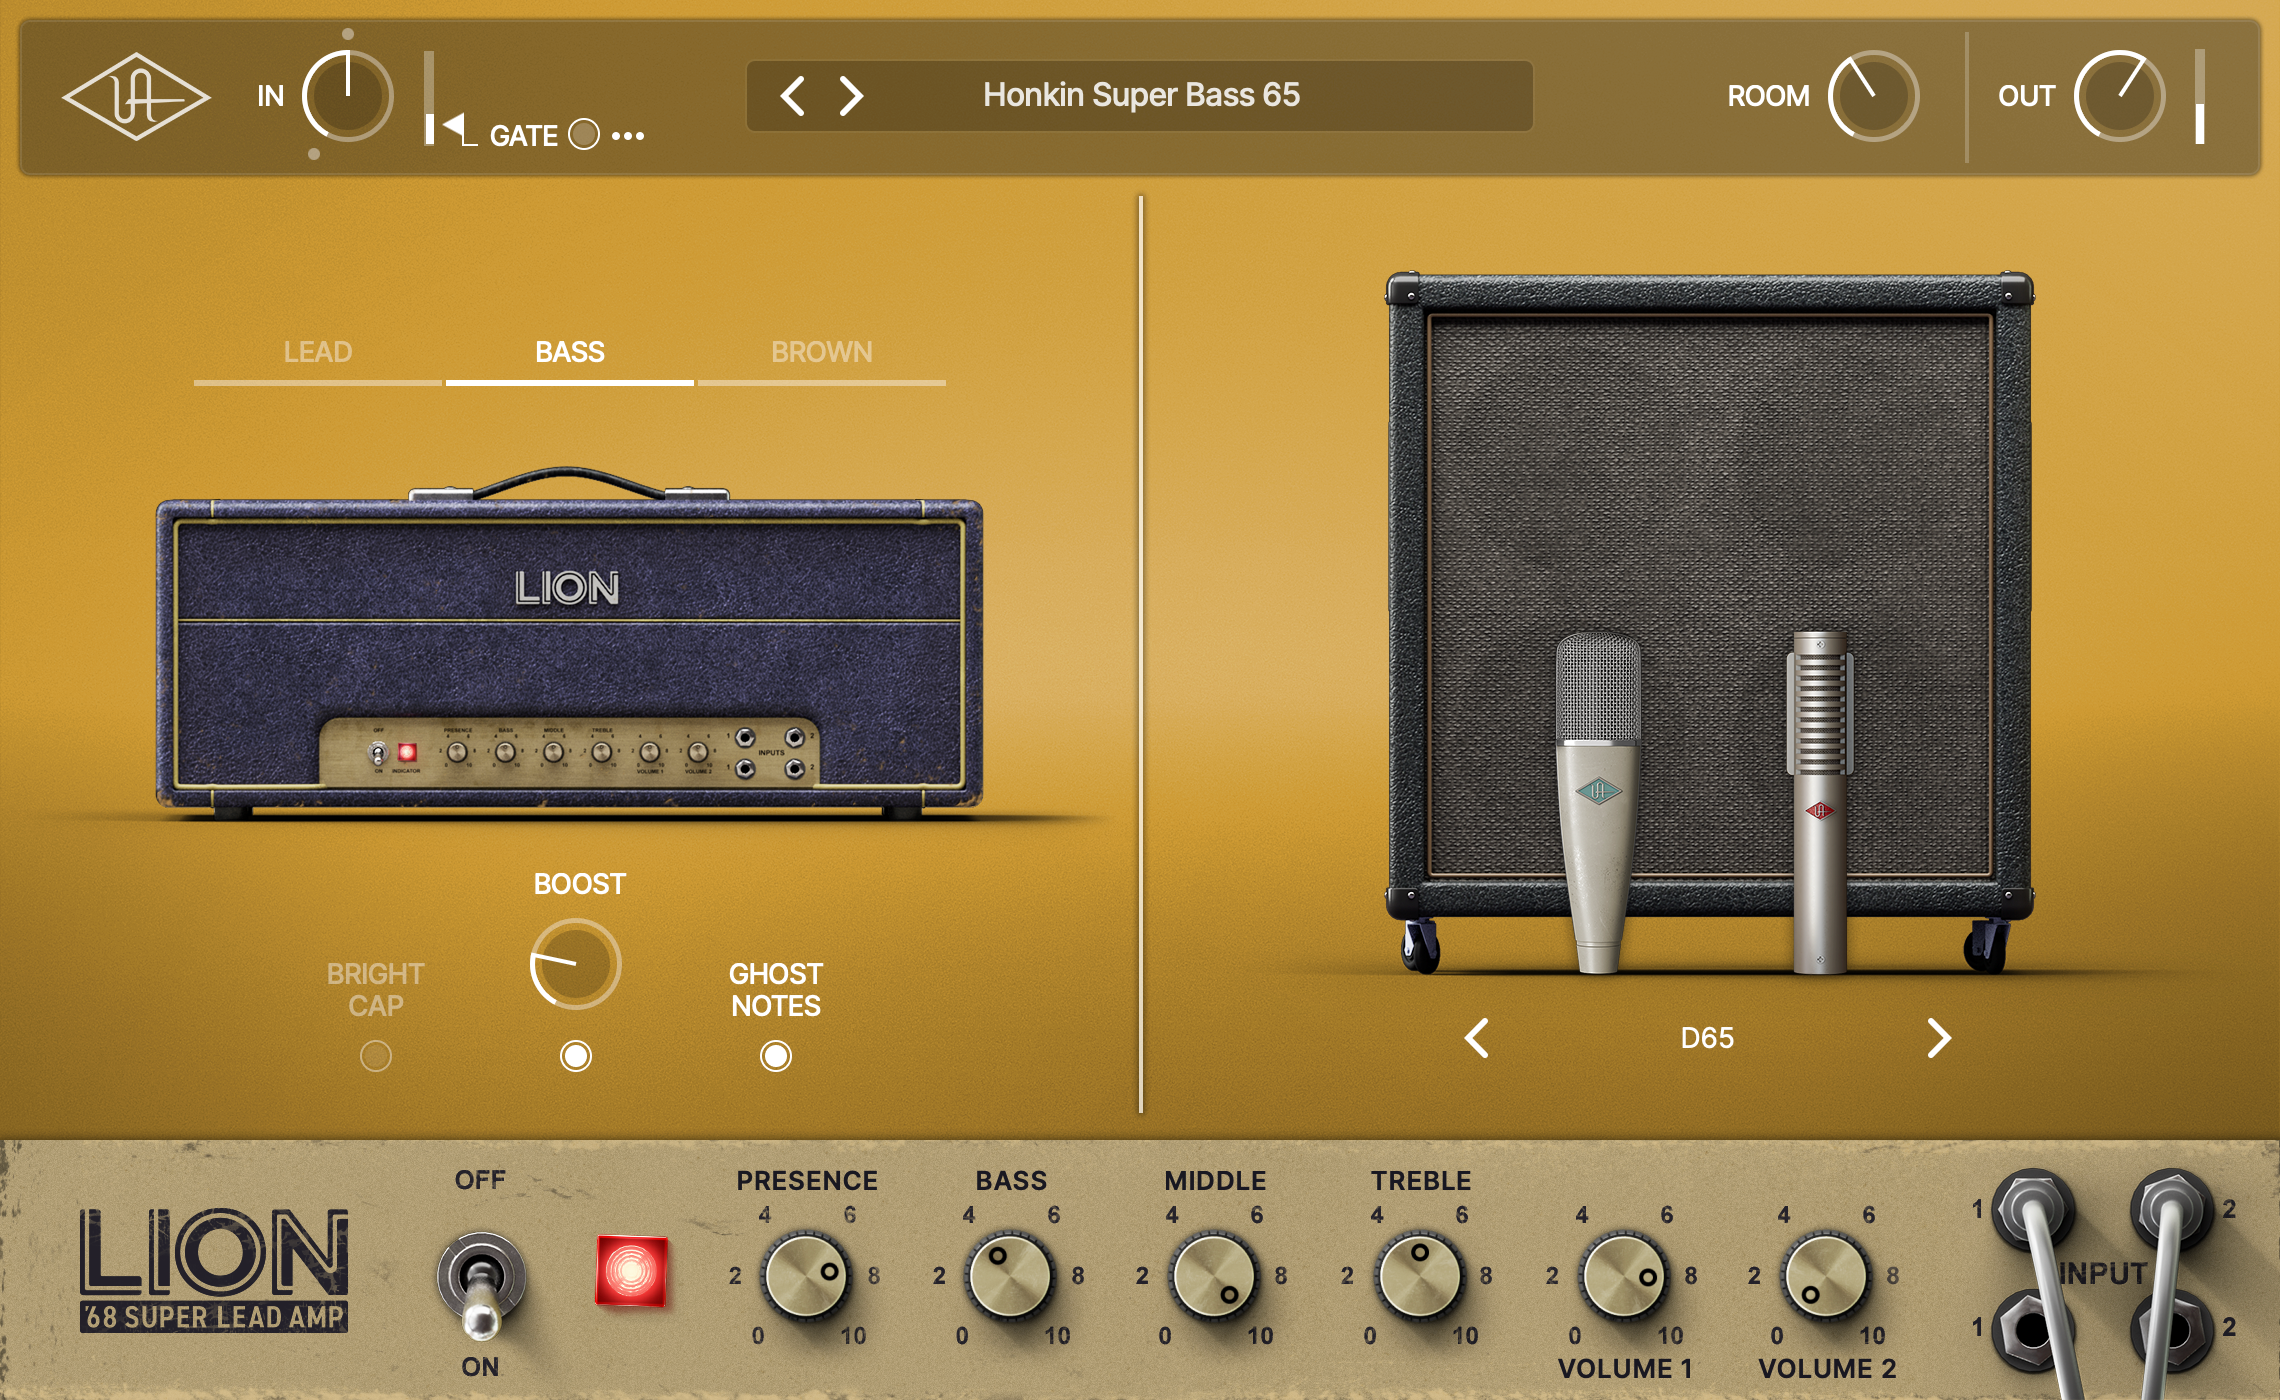The width and height of the screenshot is (2280, 1400).
Task: Open gate settings via the ellipsis dots
Action: tap(630, 137)
